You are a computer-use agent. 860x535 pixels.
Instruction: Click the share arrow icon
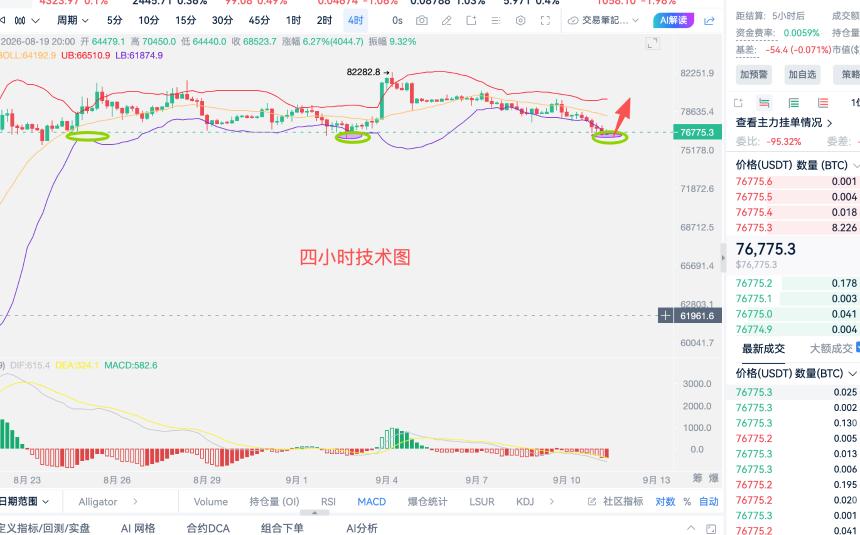click(709, 21)
